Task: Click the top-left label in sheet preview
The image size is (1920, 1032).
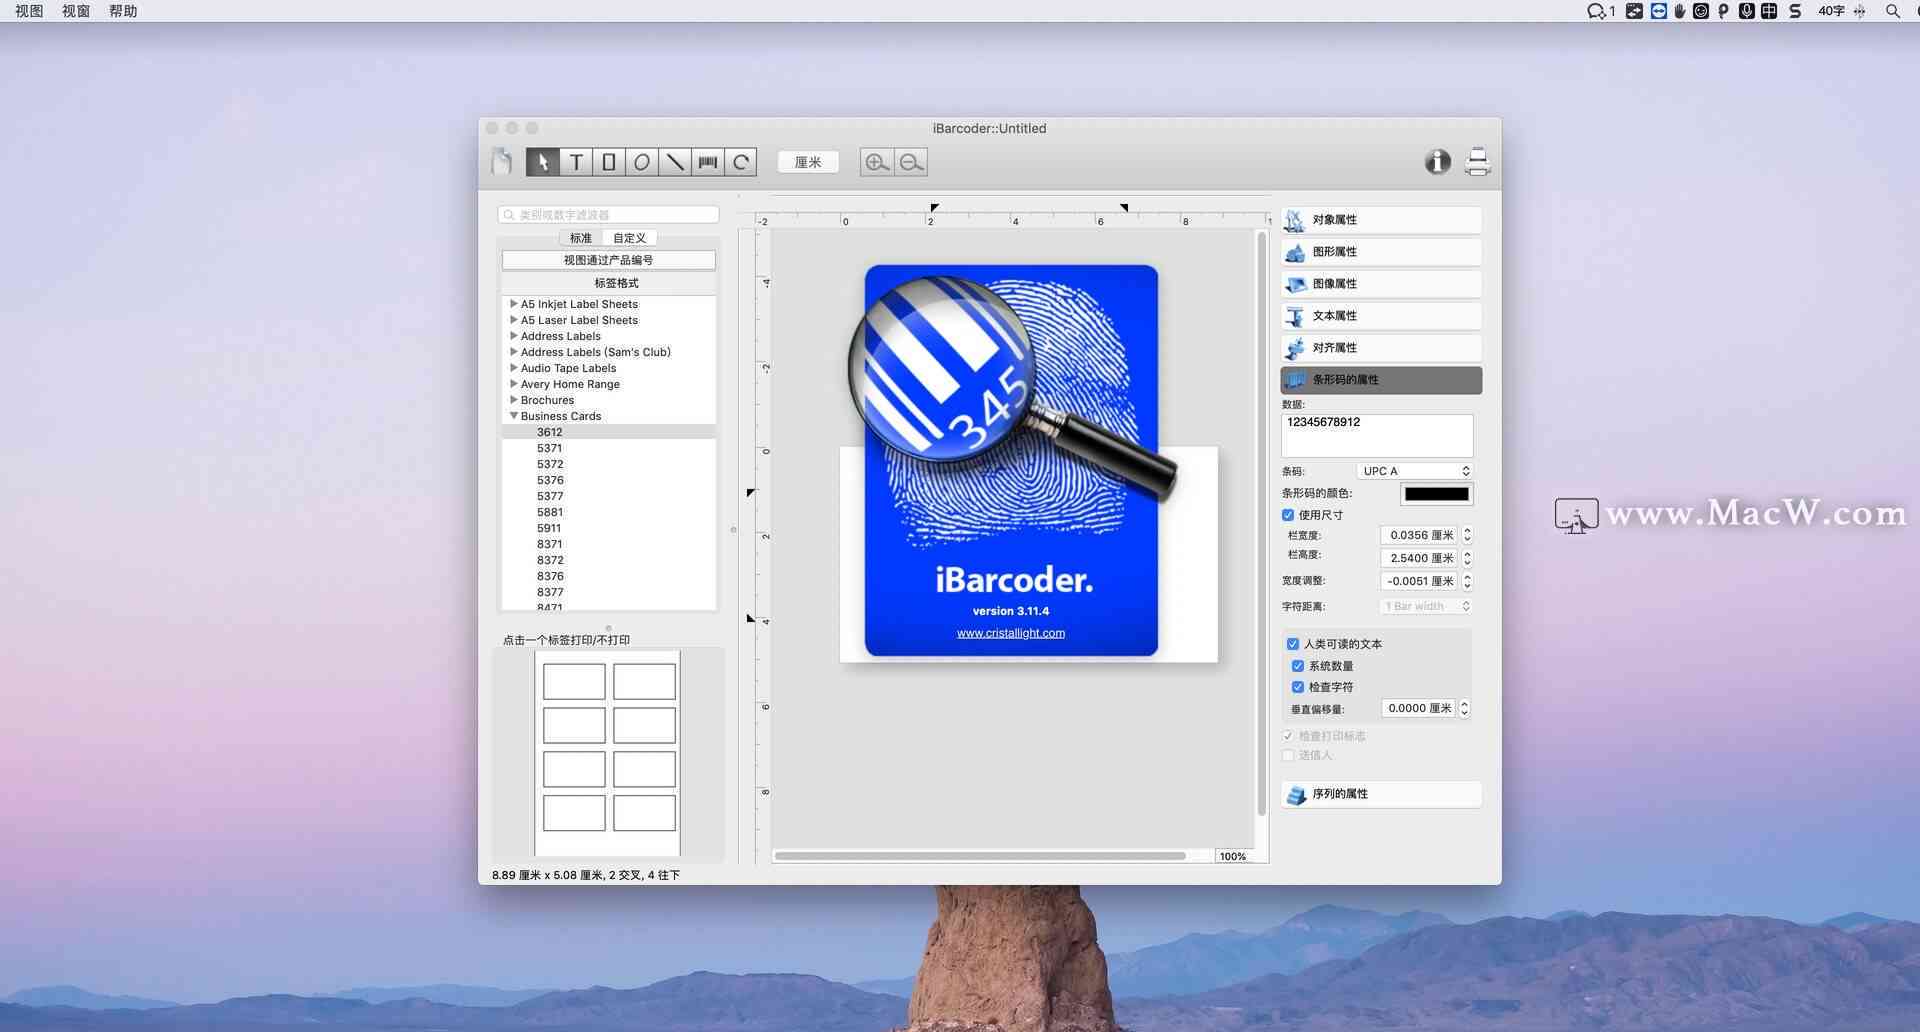Action: coord(574,682)
